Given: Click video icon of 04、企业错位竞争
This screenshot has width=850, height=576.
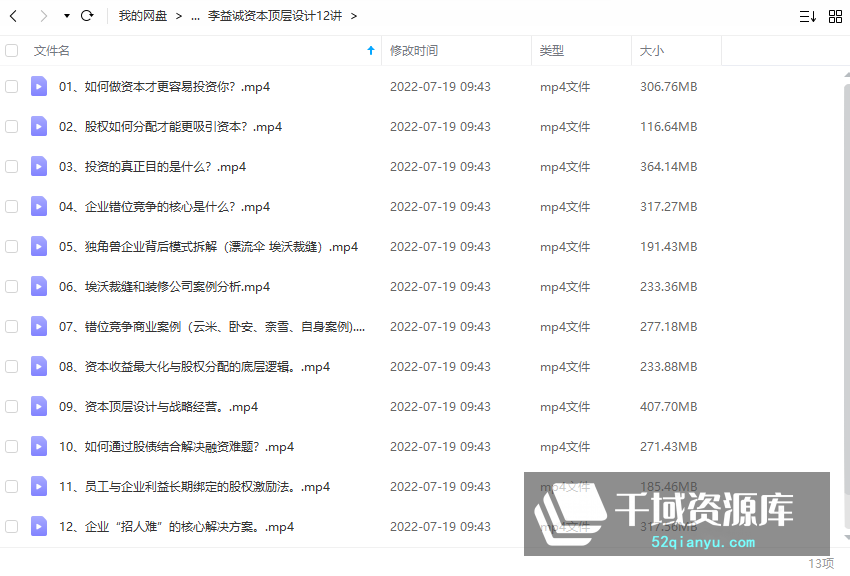Looking at the screenshot, I should click(38, 206).
